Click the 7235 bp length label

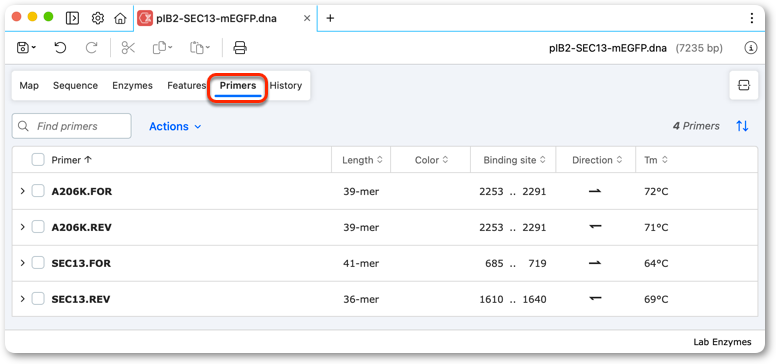699,48
